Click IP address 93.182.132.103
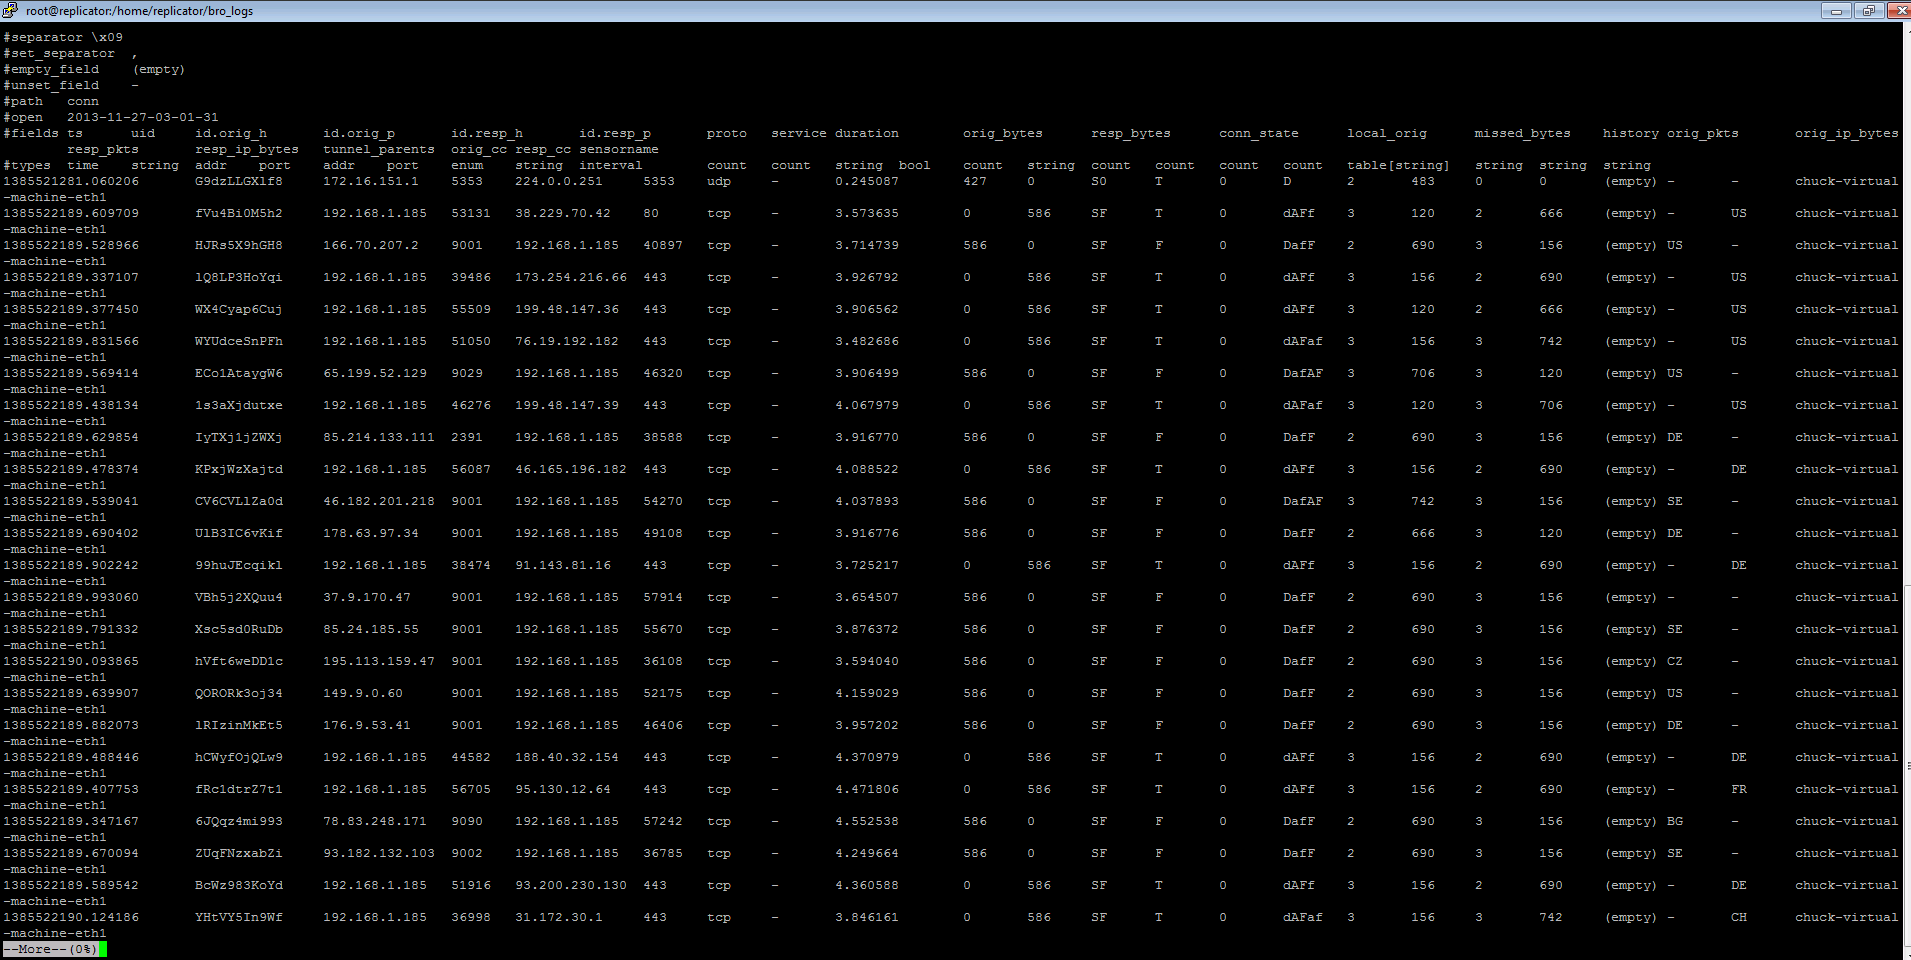 point(379,854)
